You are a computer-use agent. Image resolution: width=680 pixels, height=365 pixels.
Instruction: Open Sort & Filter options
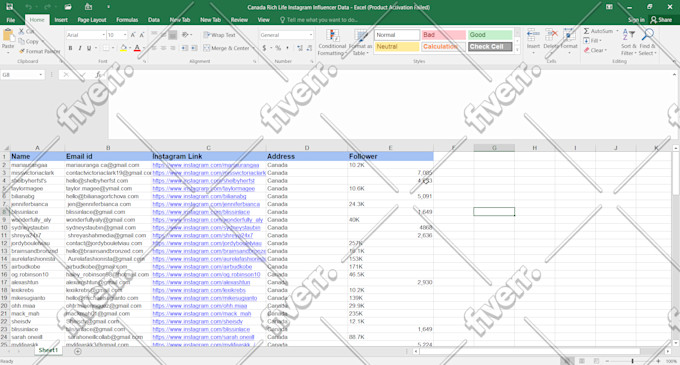point(628,42)
